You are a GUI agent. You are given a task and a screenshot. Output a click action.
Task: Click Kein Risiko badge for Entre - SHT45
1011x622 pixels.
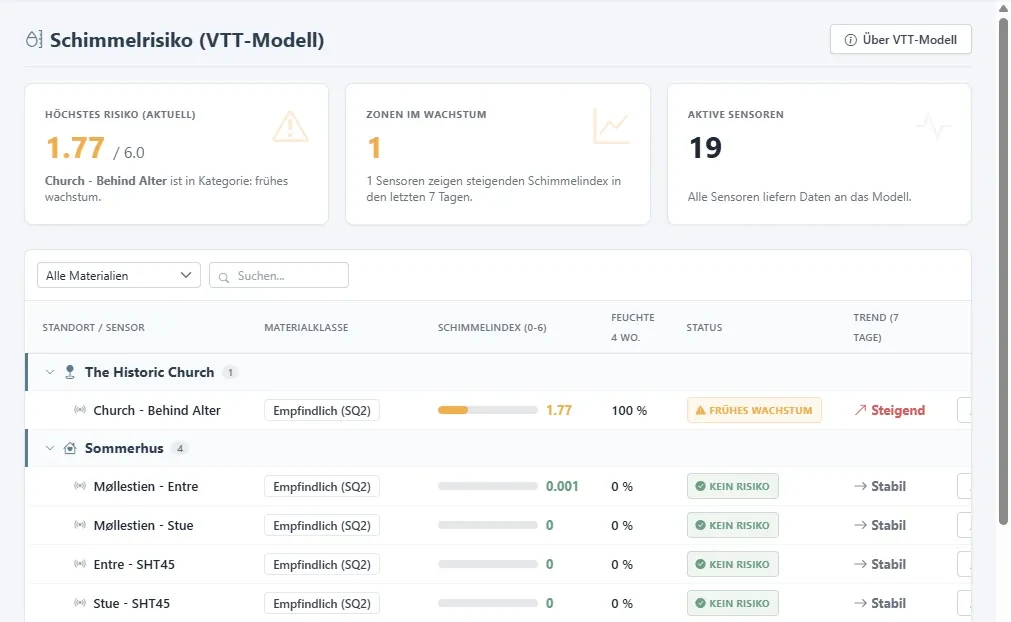click(x=732, y=564)
